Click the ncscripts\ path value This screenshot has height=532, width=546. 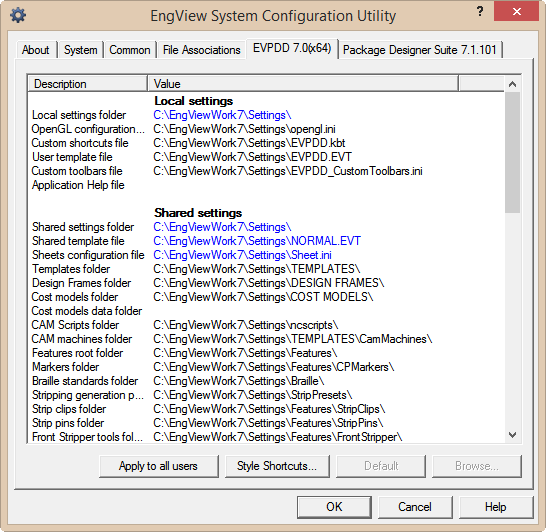click(245, 325)
